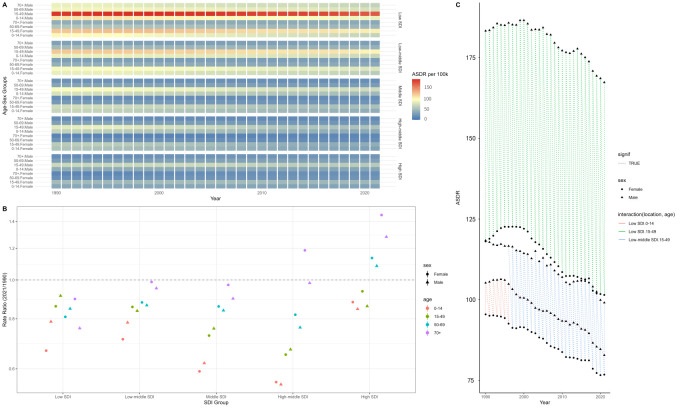This screenshot has width=680, height=408.
Task: Click the 'ASDR' y-axis title in panel C
Action: (458, 199)
